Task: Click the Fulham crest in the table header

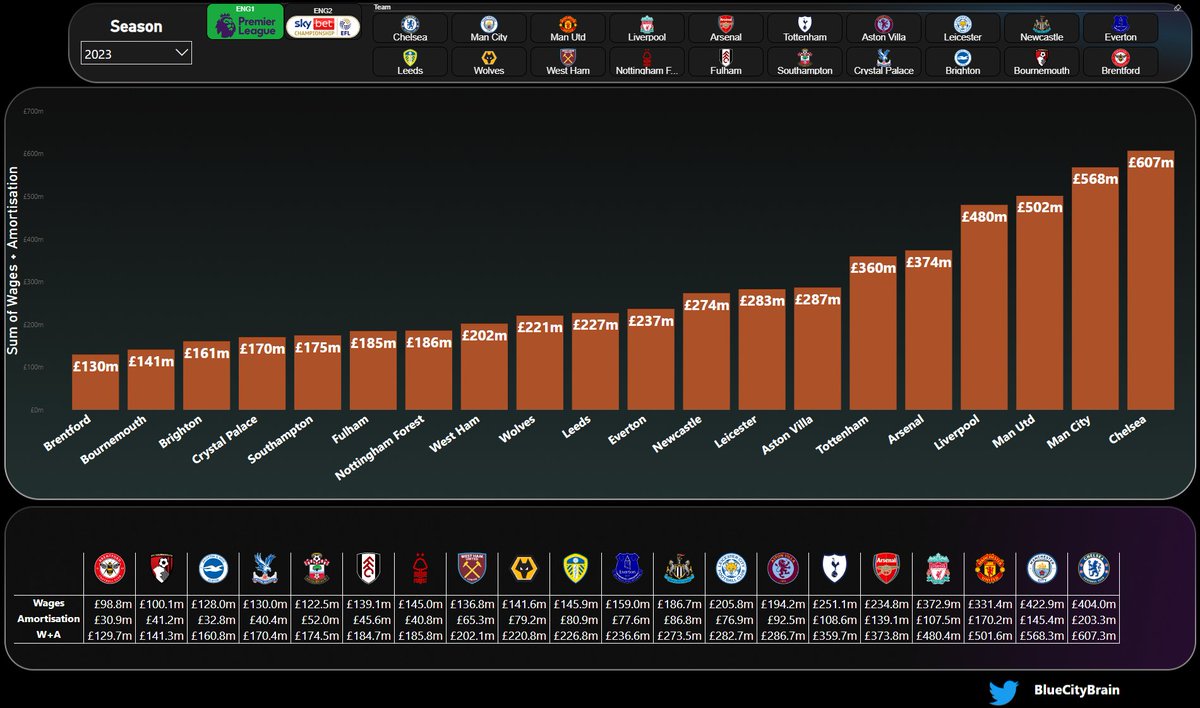Action: (x=367, y=569)
